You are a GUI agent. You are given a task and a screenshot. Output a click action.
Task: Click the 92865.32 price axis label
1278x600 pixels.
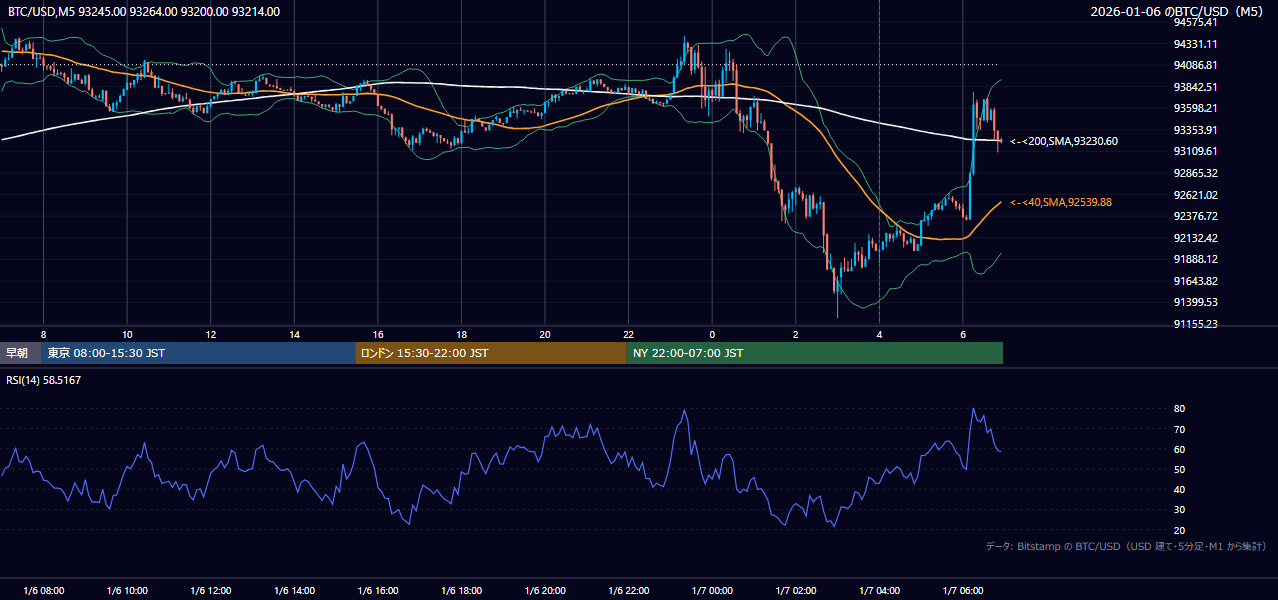tap(1195, 173)
